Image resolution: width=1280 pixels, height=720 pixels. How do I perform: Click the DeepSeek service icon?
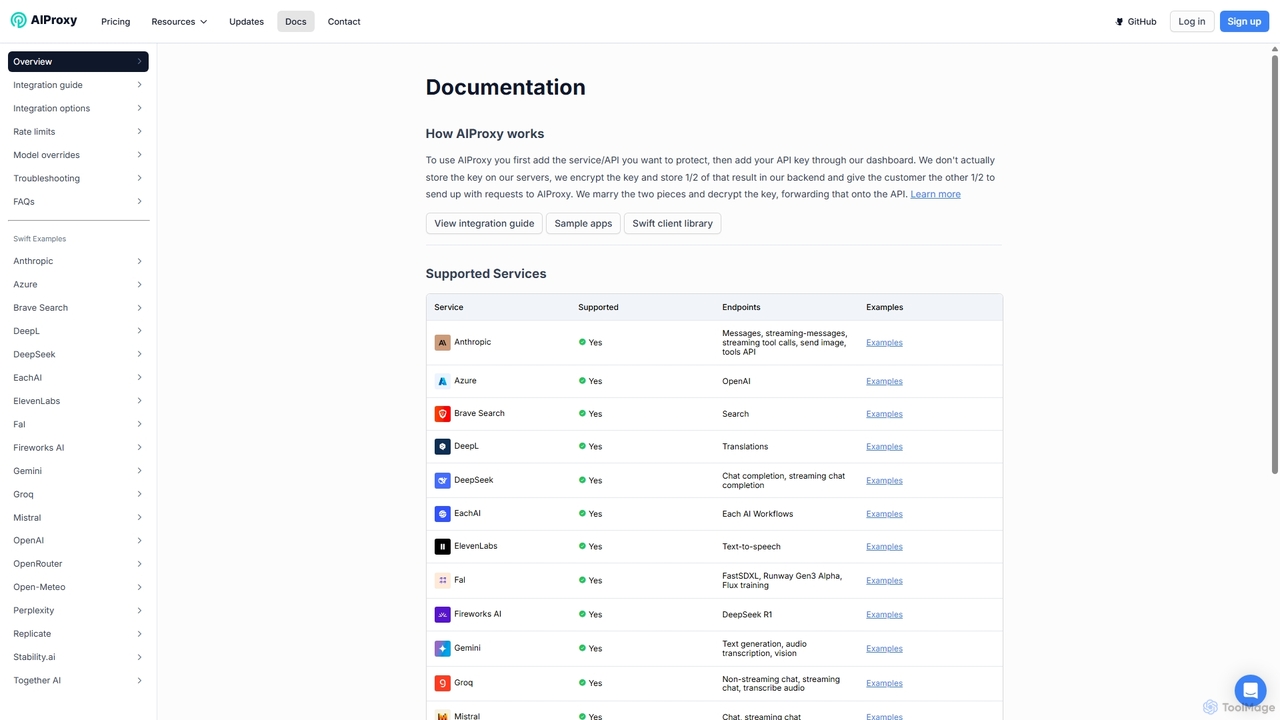(x=442, y=480)
